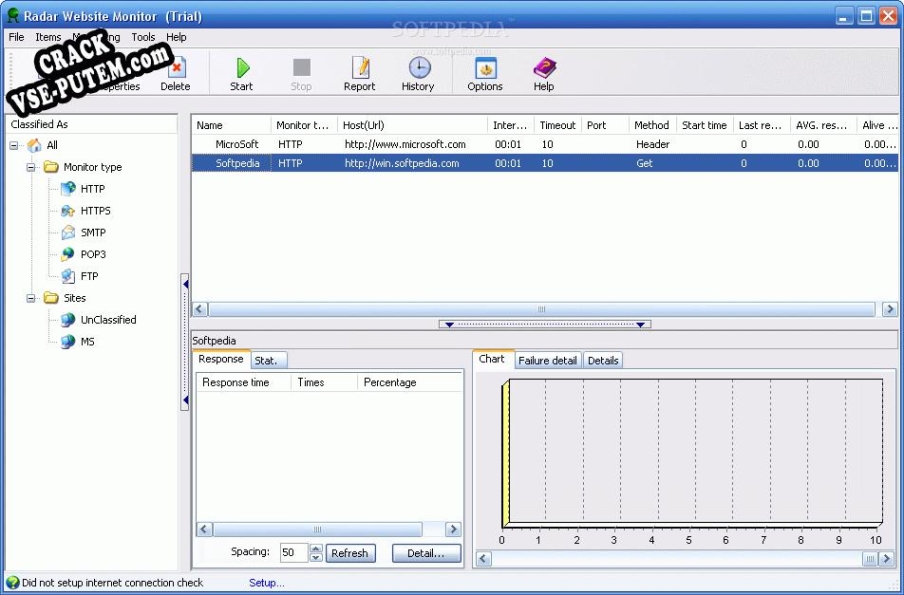Sort by the Method column header
This screenshot has width=904, height=595.
[x=652, y=125]
